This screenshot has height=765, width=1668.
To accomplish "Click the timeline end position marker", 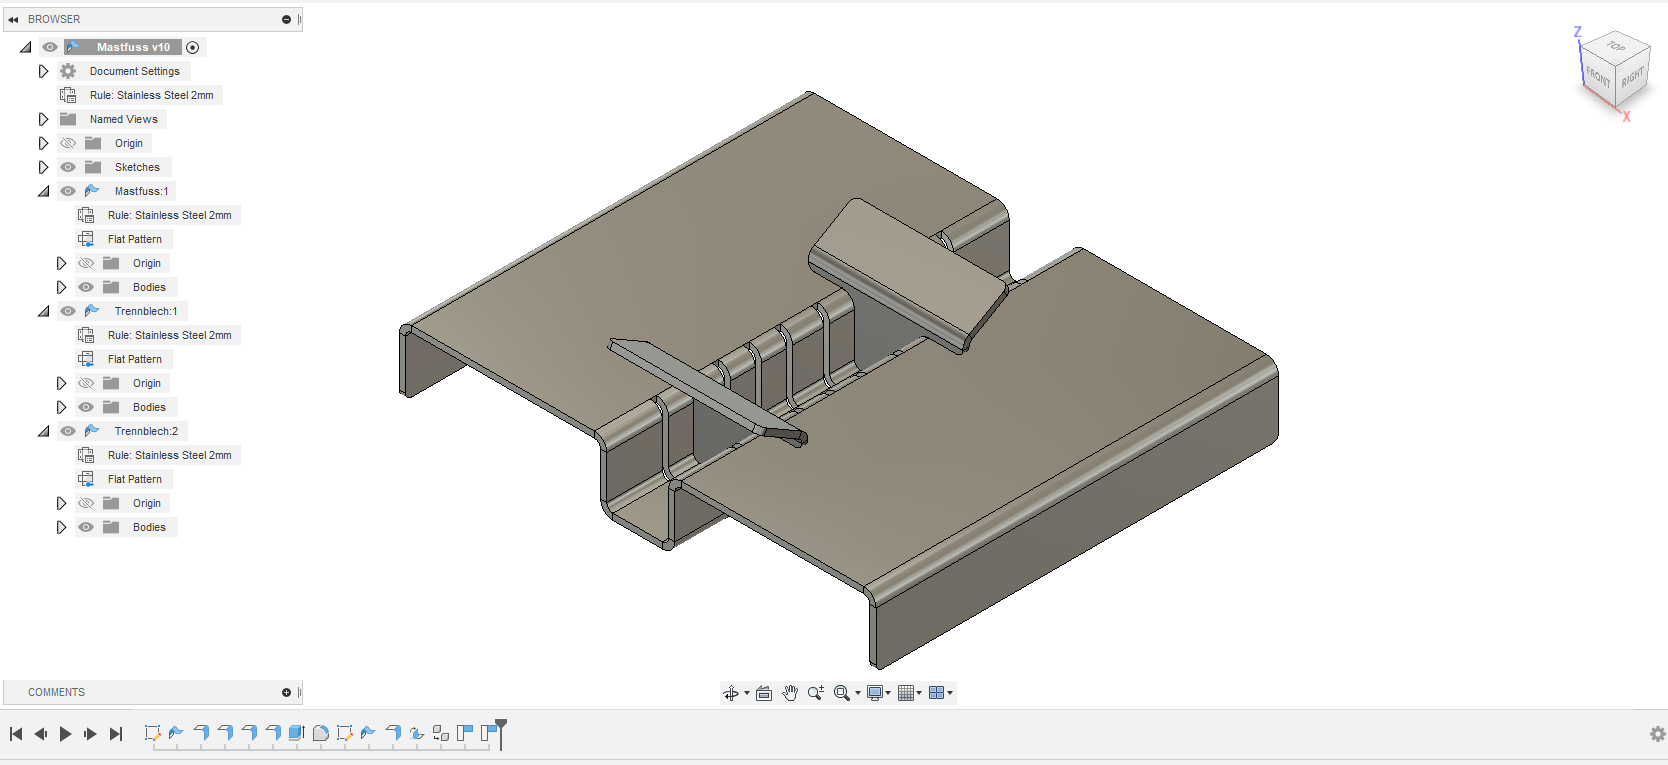I will click(501, 724).
